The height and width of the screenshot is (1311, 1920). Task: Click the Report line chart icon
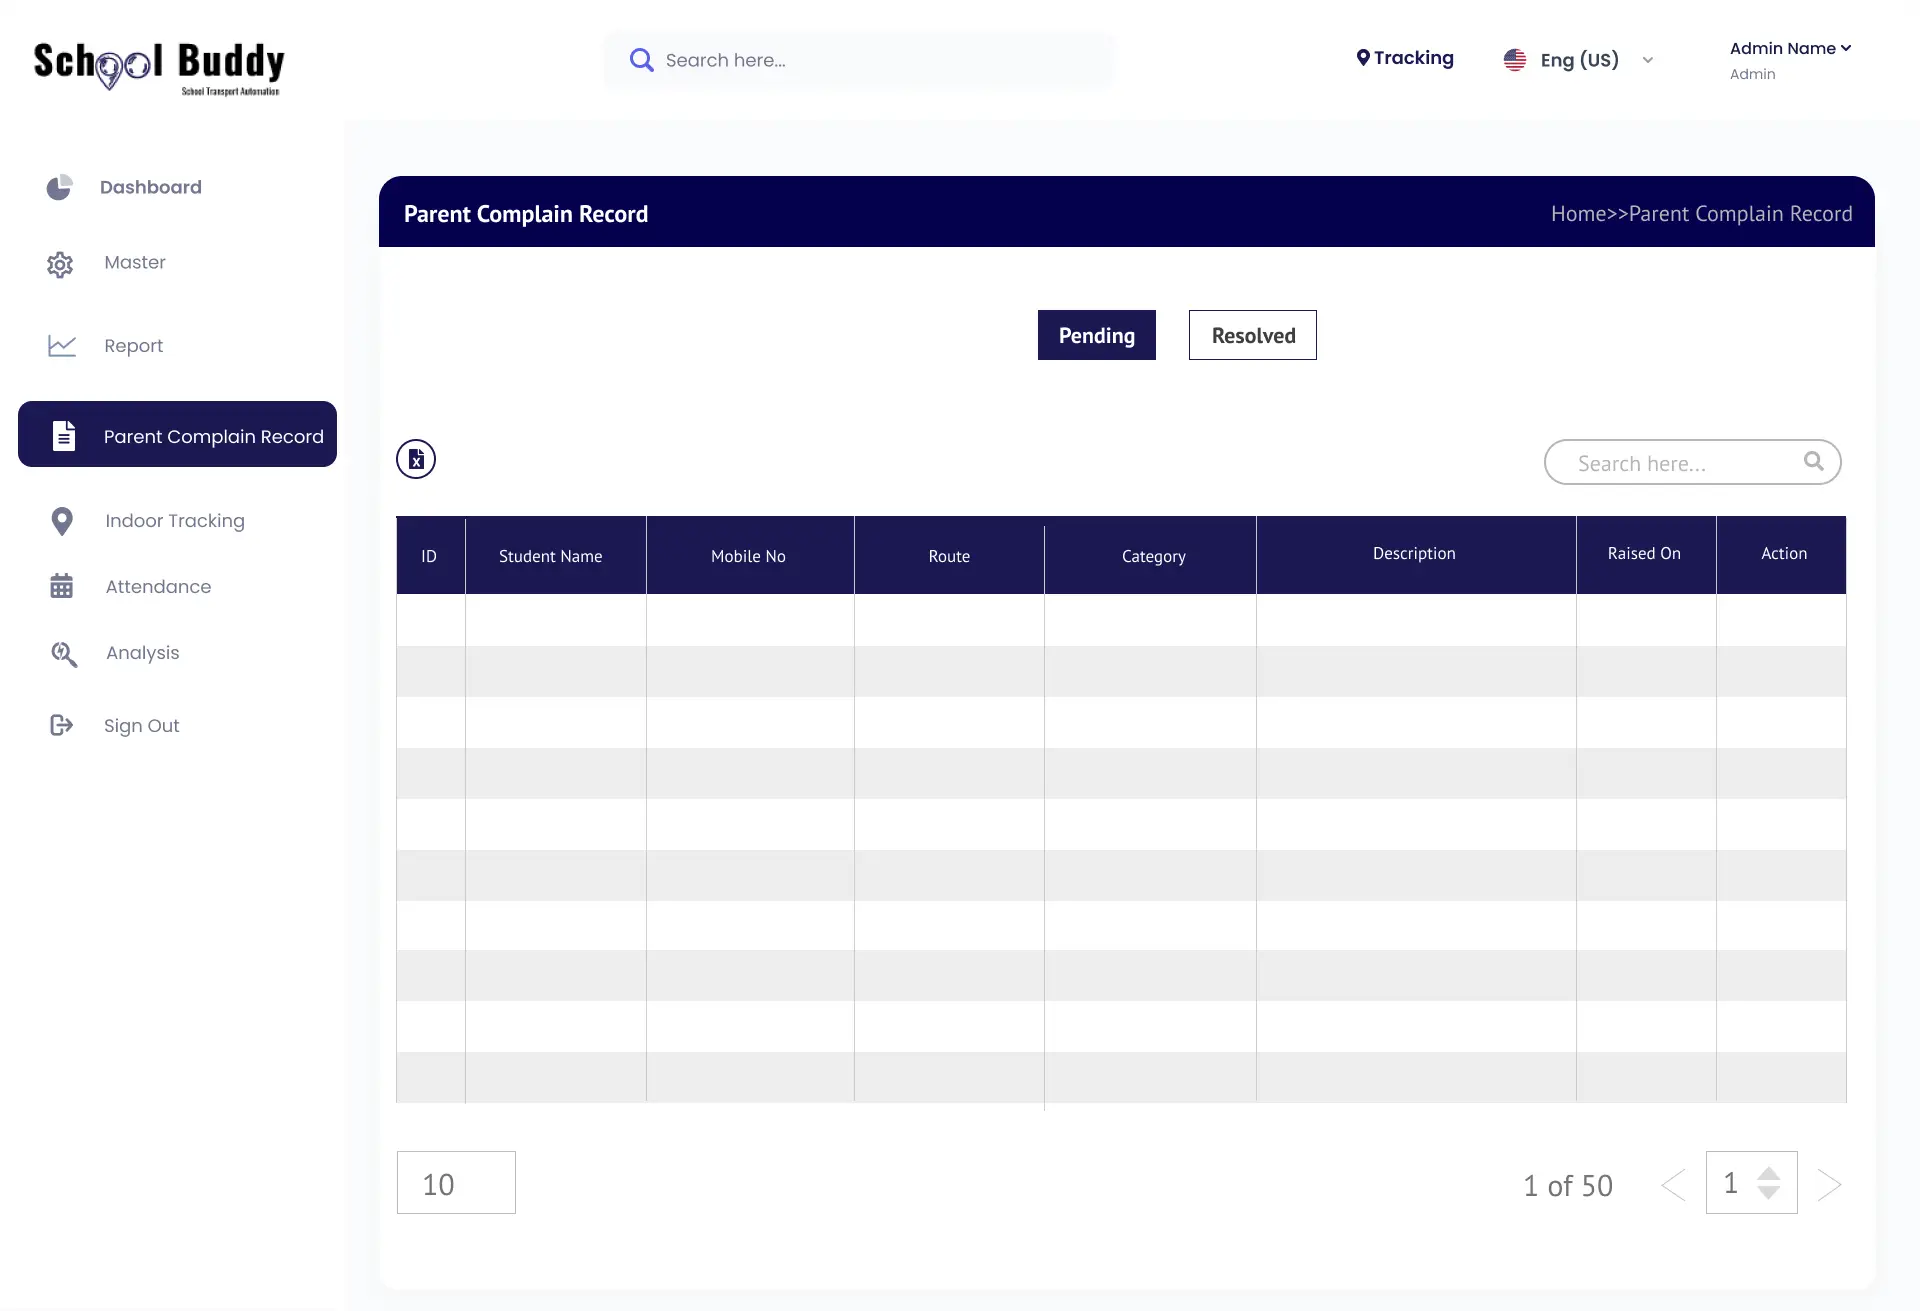pos(62,346)
